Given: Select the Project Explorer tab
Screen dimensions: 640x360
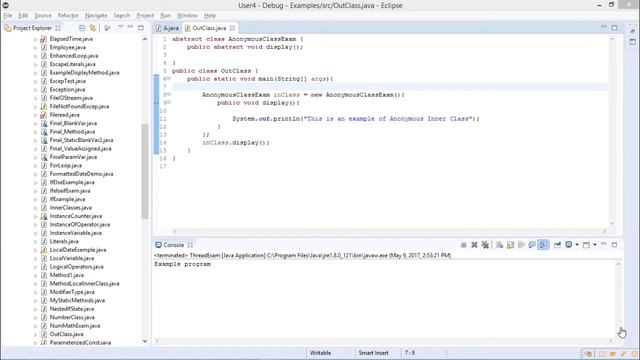Looking at the screenshot, I should pos(32,28).
